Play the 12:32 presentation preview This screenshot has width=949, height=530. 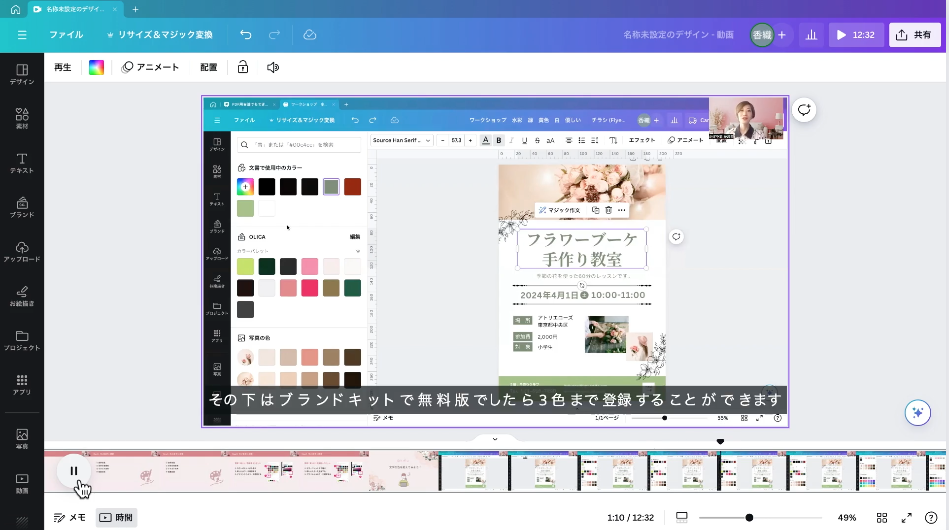point(856,35)
